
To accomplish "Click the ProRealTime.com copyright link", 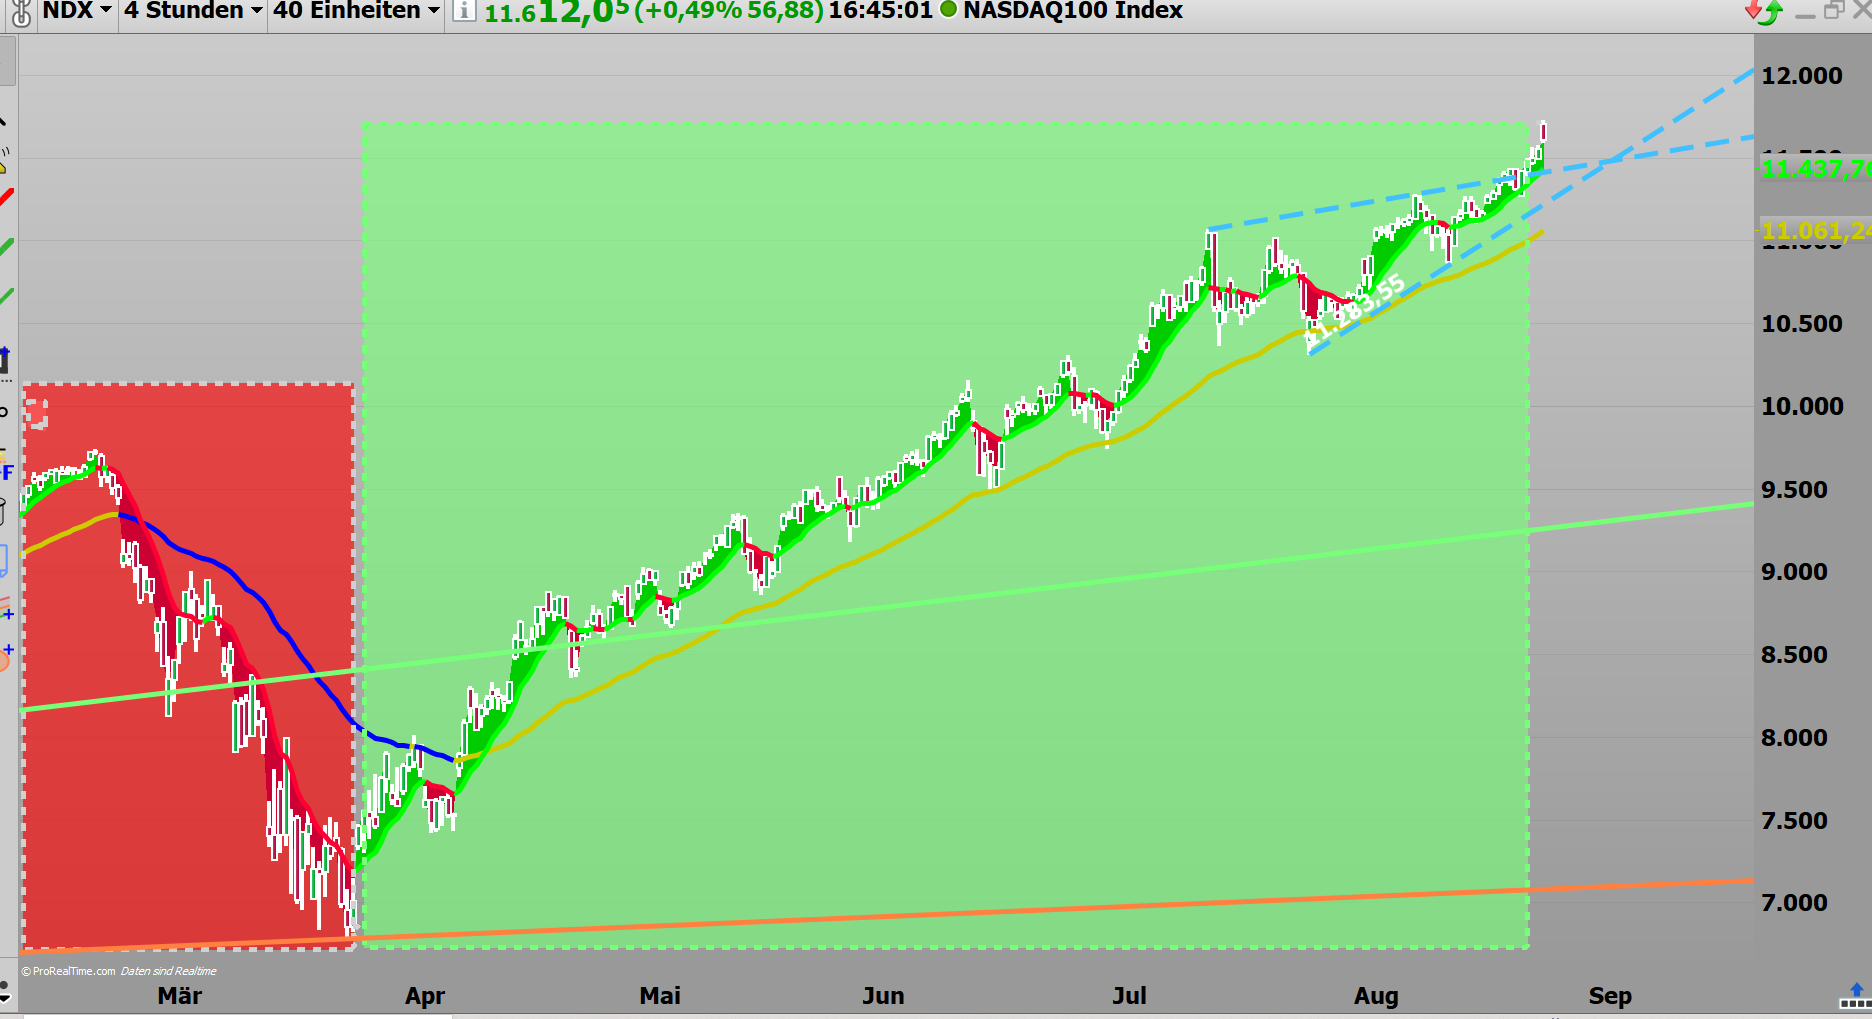I will [69, 971].
